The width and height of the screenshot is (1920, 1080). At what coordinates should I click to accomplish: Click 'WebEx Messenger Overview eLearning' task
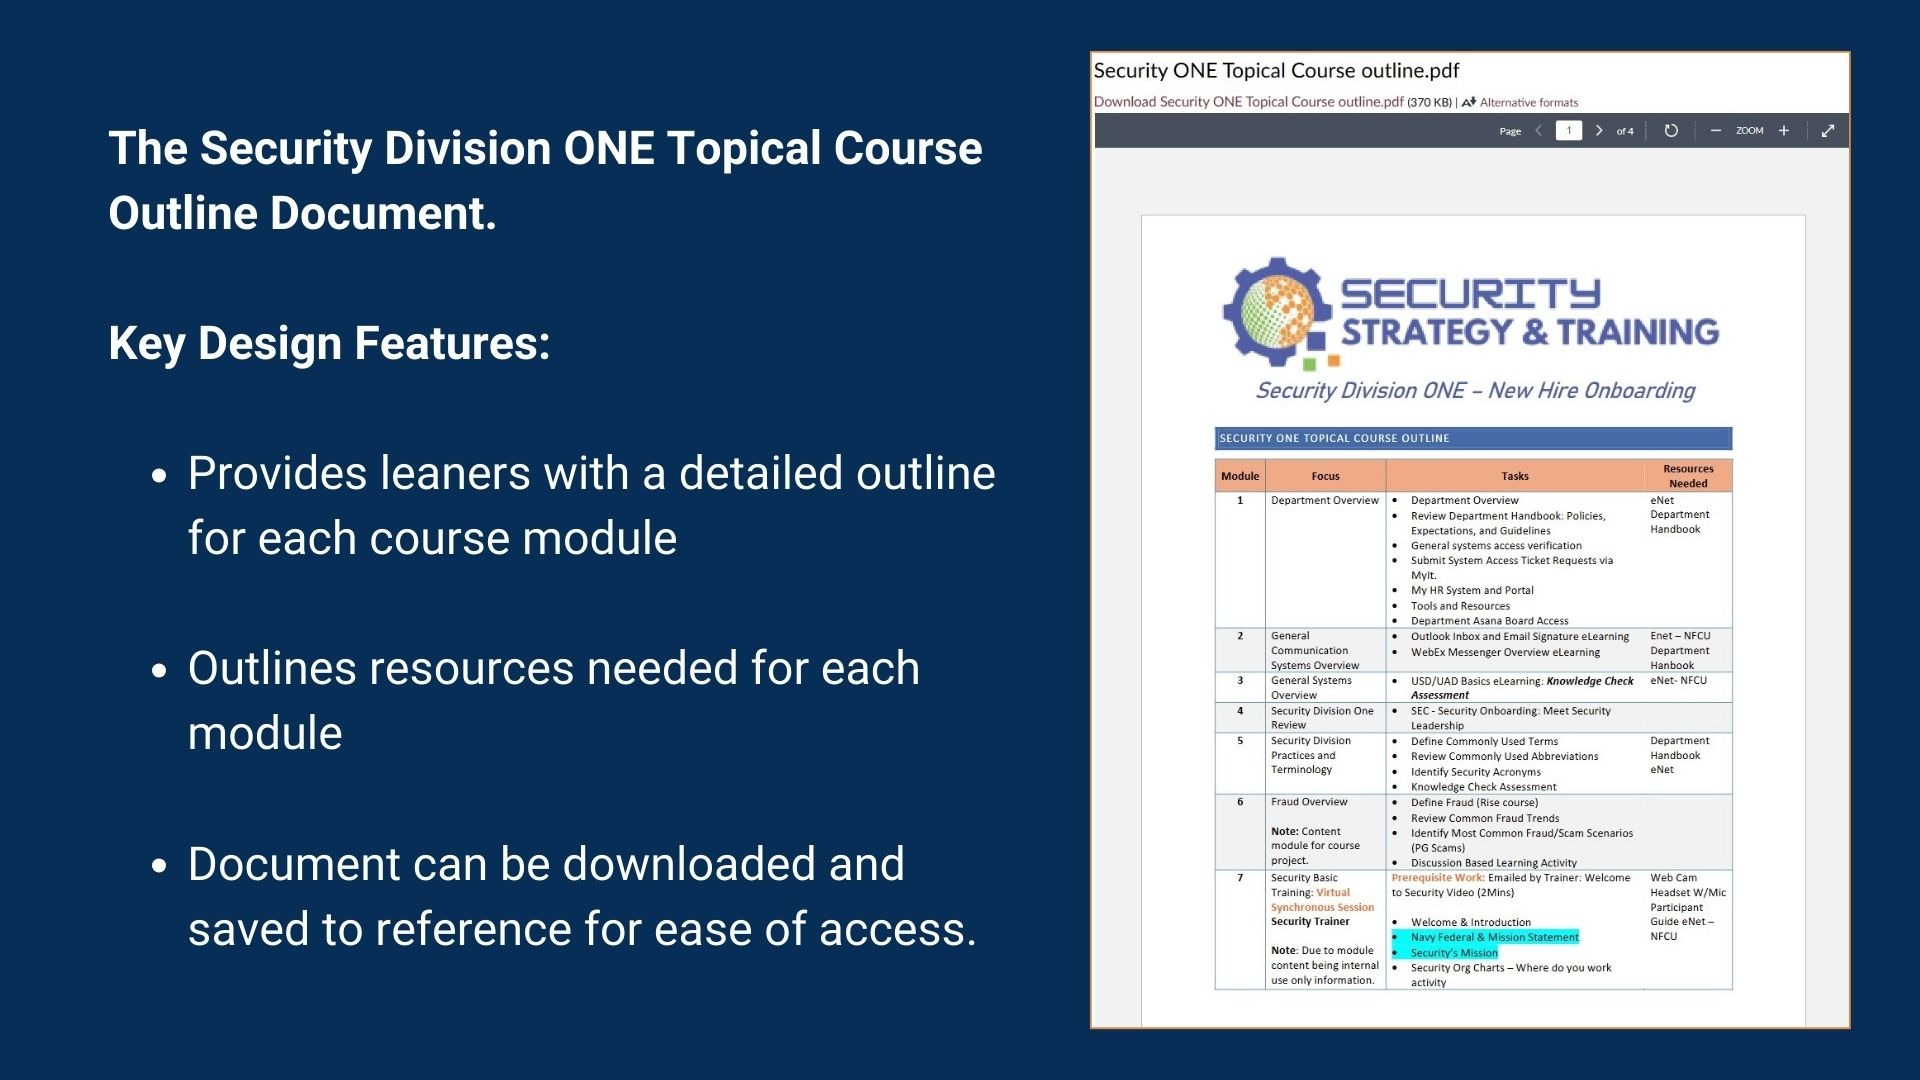click(1505, 652)
